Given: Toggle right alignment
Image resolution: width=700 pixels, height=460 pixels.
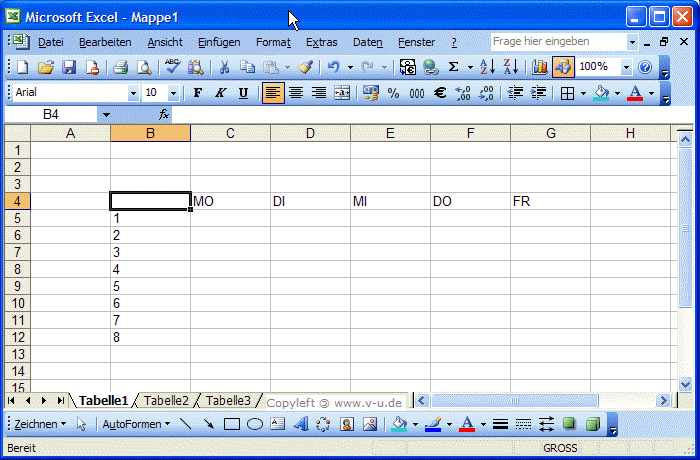Looking at the screenshot, I should [x=319, y=93].
